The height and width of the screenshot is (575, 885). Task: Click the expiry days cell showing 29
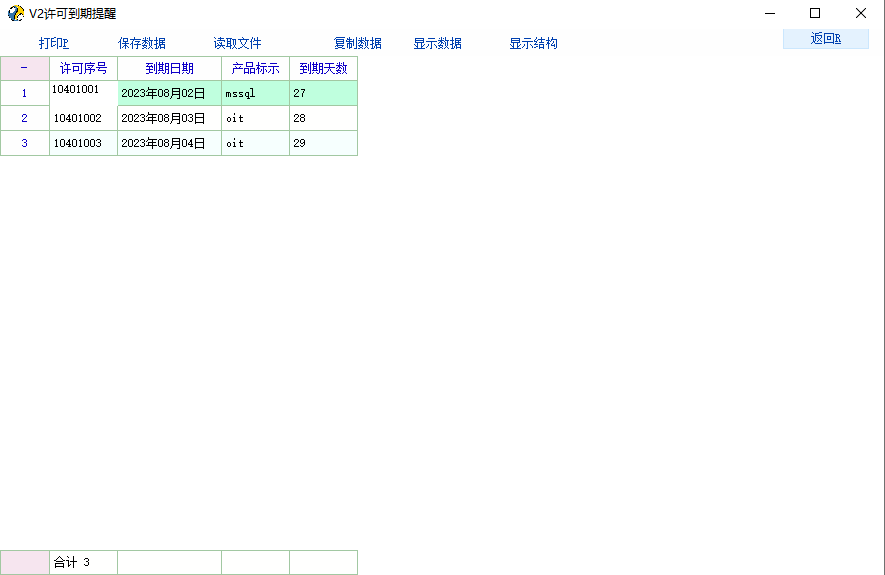(323, 143)
